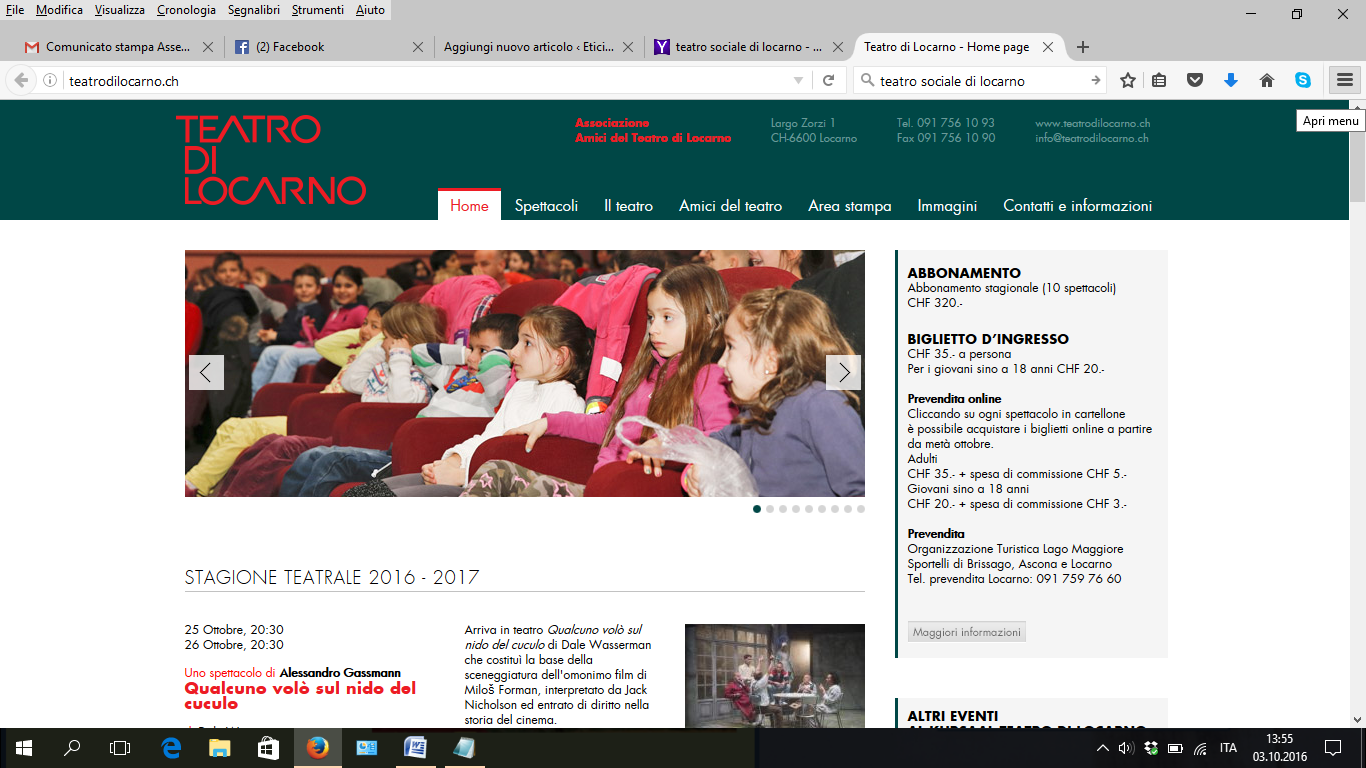Select the second slideshow dot
Viewport: 1366px width, 768px height.
coord(770,509)
